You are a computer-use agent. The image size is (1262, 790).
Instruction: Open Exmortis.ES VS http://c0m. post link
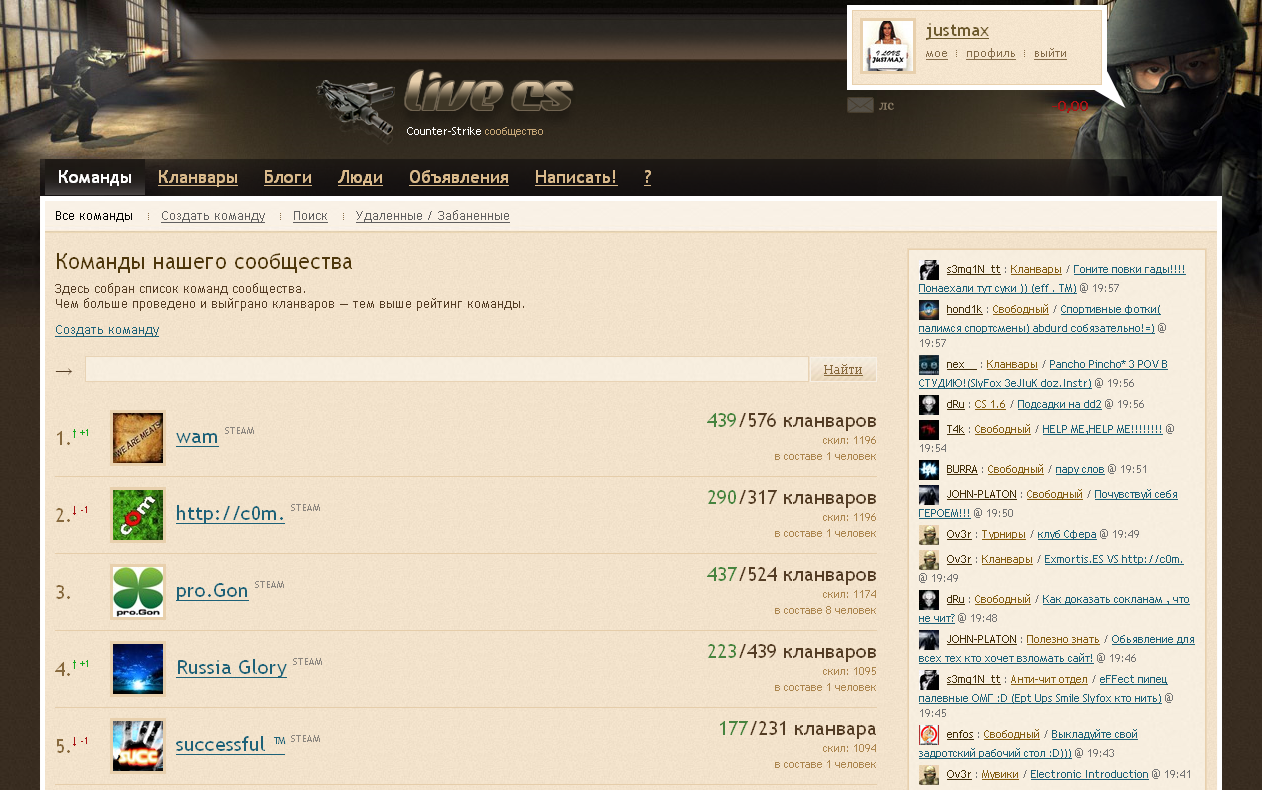(x=1113, y=560)
